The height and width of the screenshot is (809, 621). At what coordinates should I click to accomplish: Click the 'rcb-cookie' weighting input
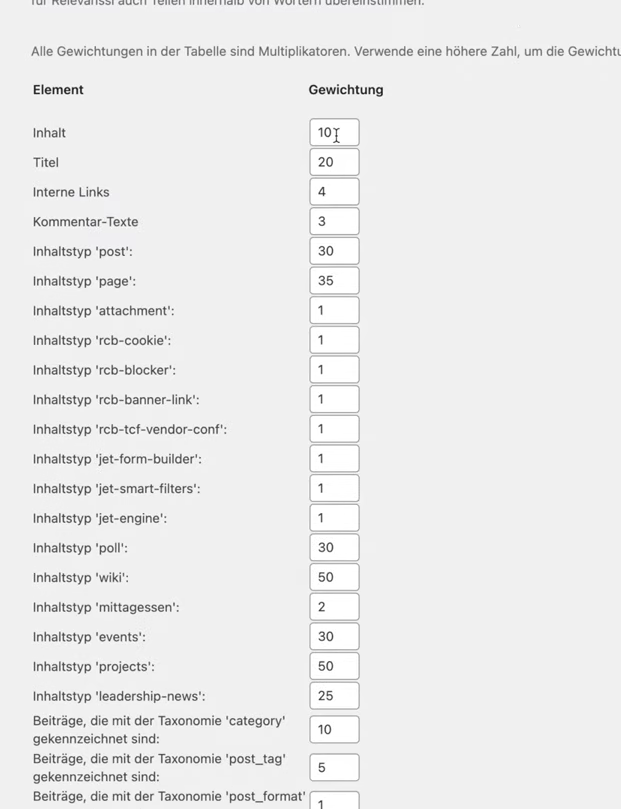[335, 339]
